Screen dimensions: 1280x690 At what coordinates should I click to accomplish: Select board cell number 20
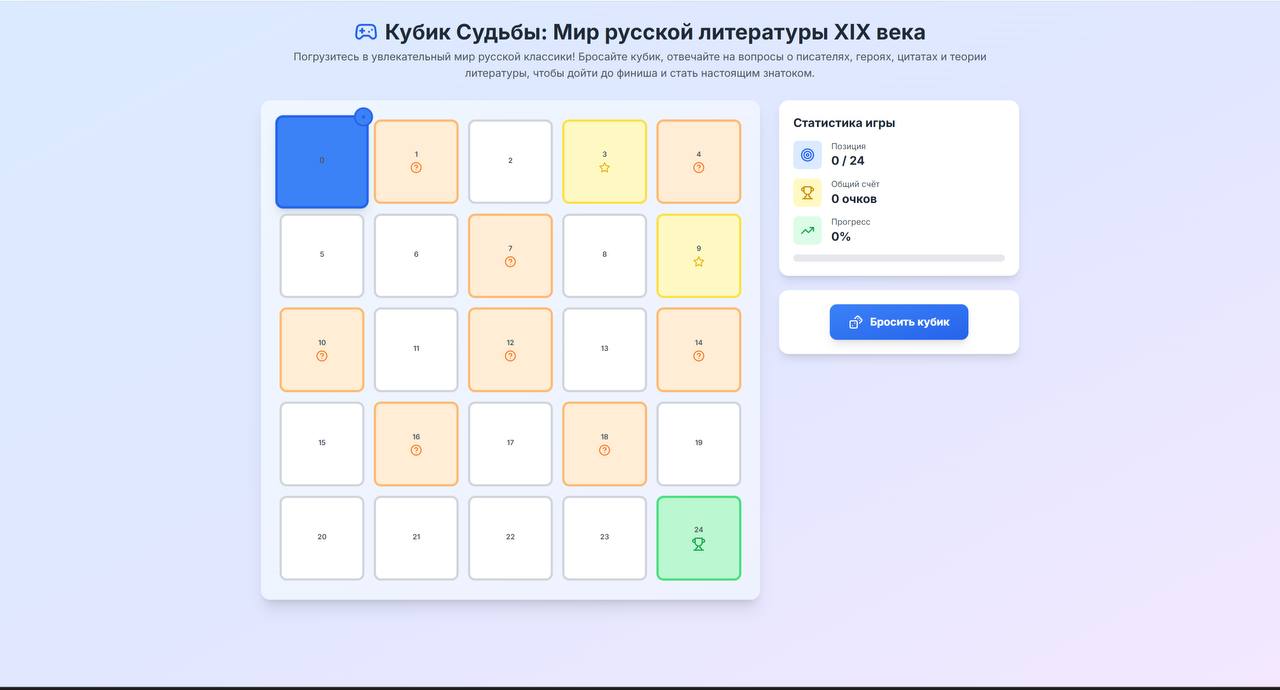click(322, 538)
